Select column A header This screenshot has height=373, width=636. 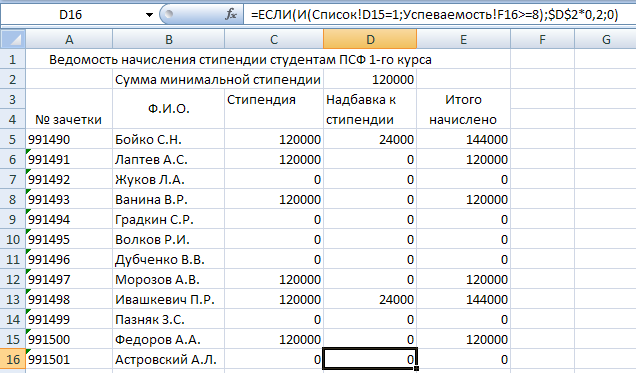(69, 40)
